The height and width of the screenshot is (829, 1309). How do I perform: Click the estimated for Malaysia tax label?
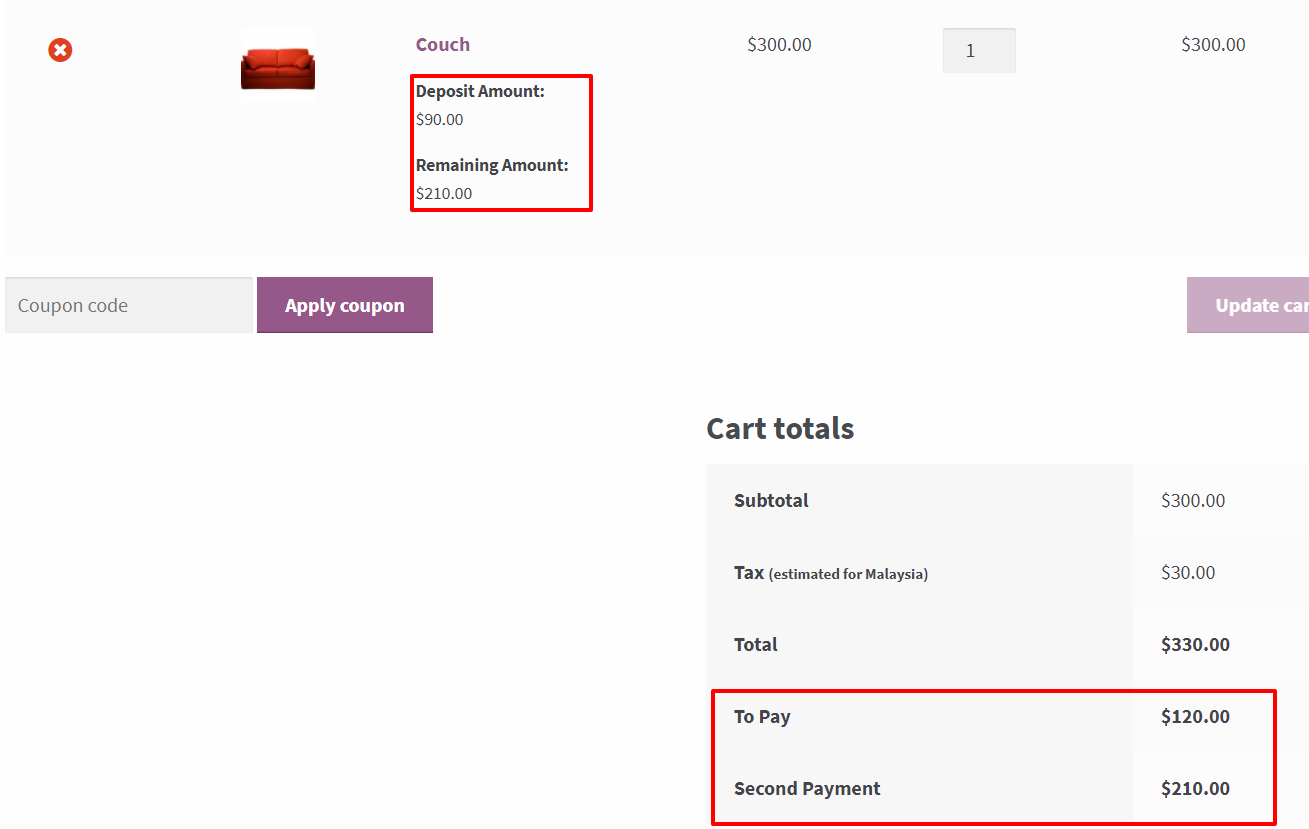(848, 574)
